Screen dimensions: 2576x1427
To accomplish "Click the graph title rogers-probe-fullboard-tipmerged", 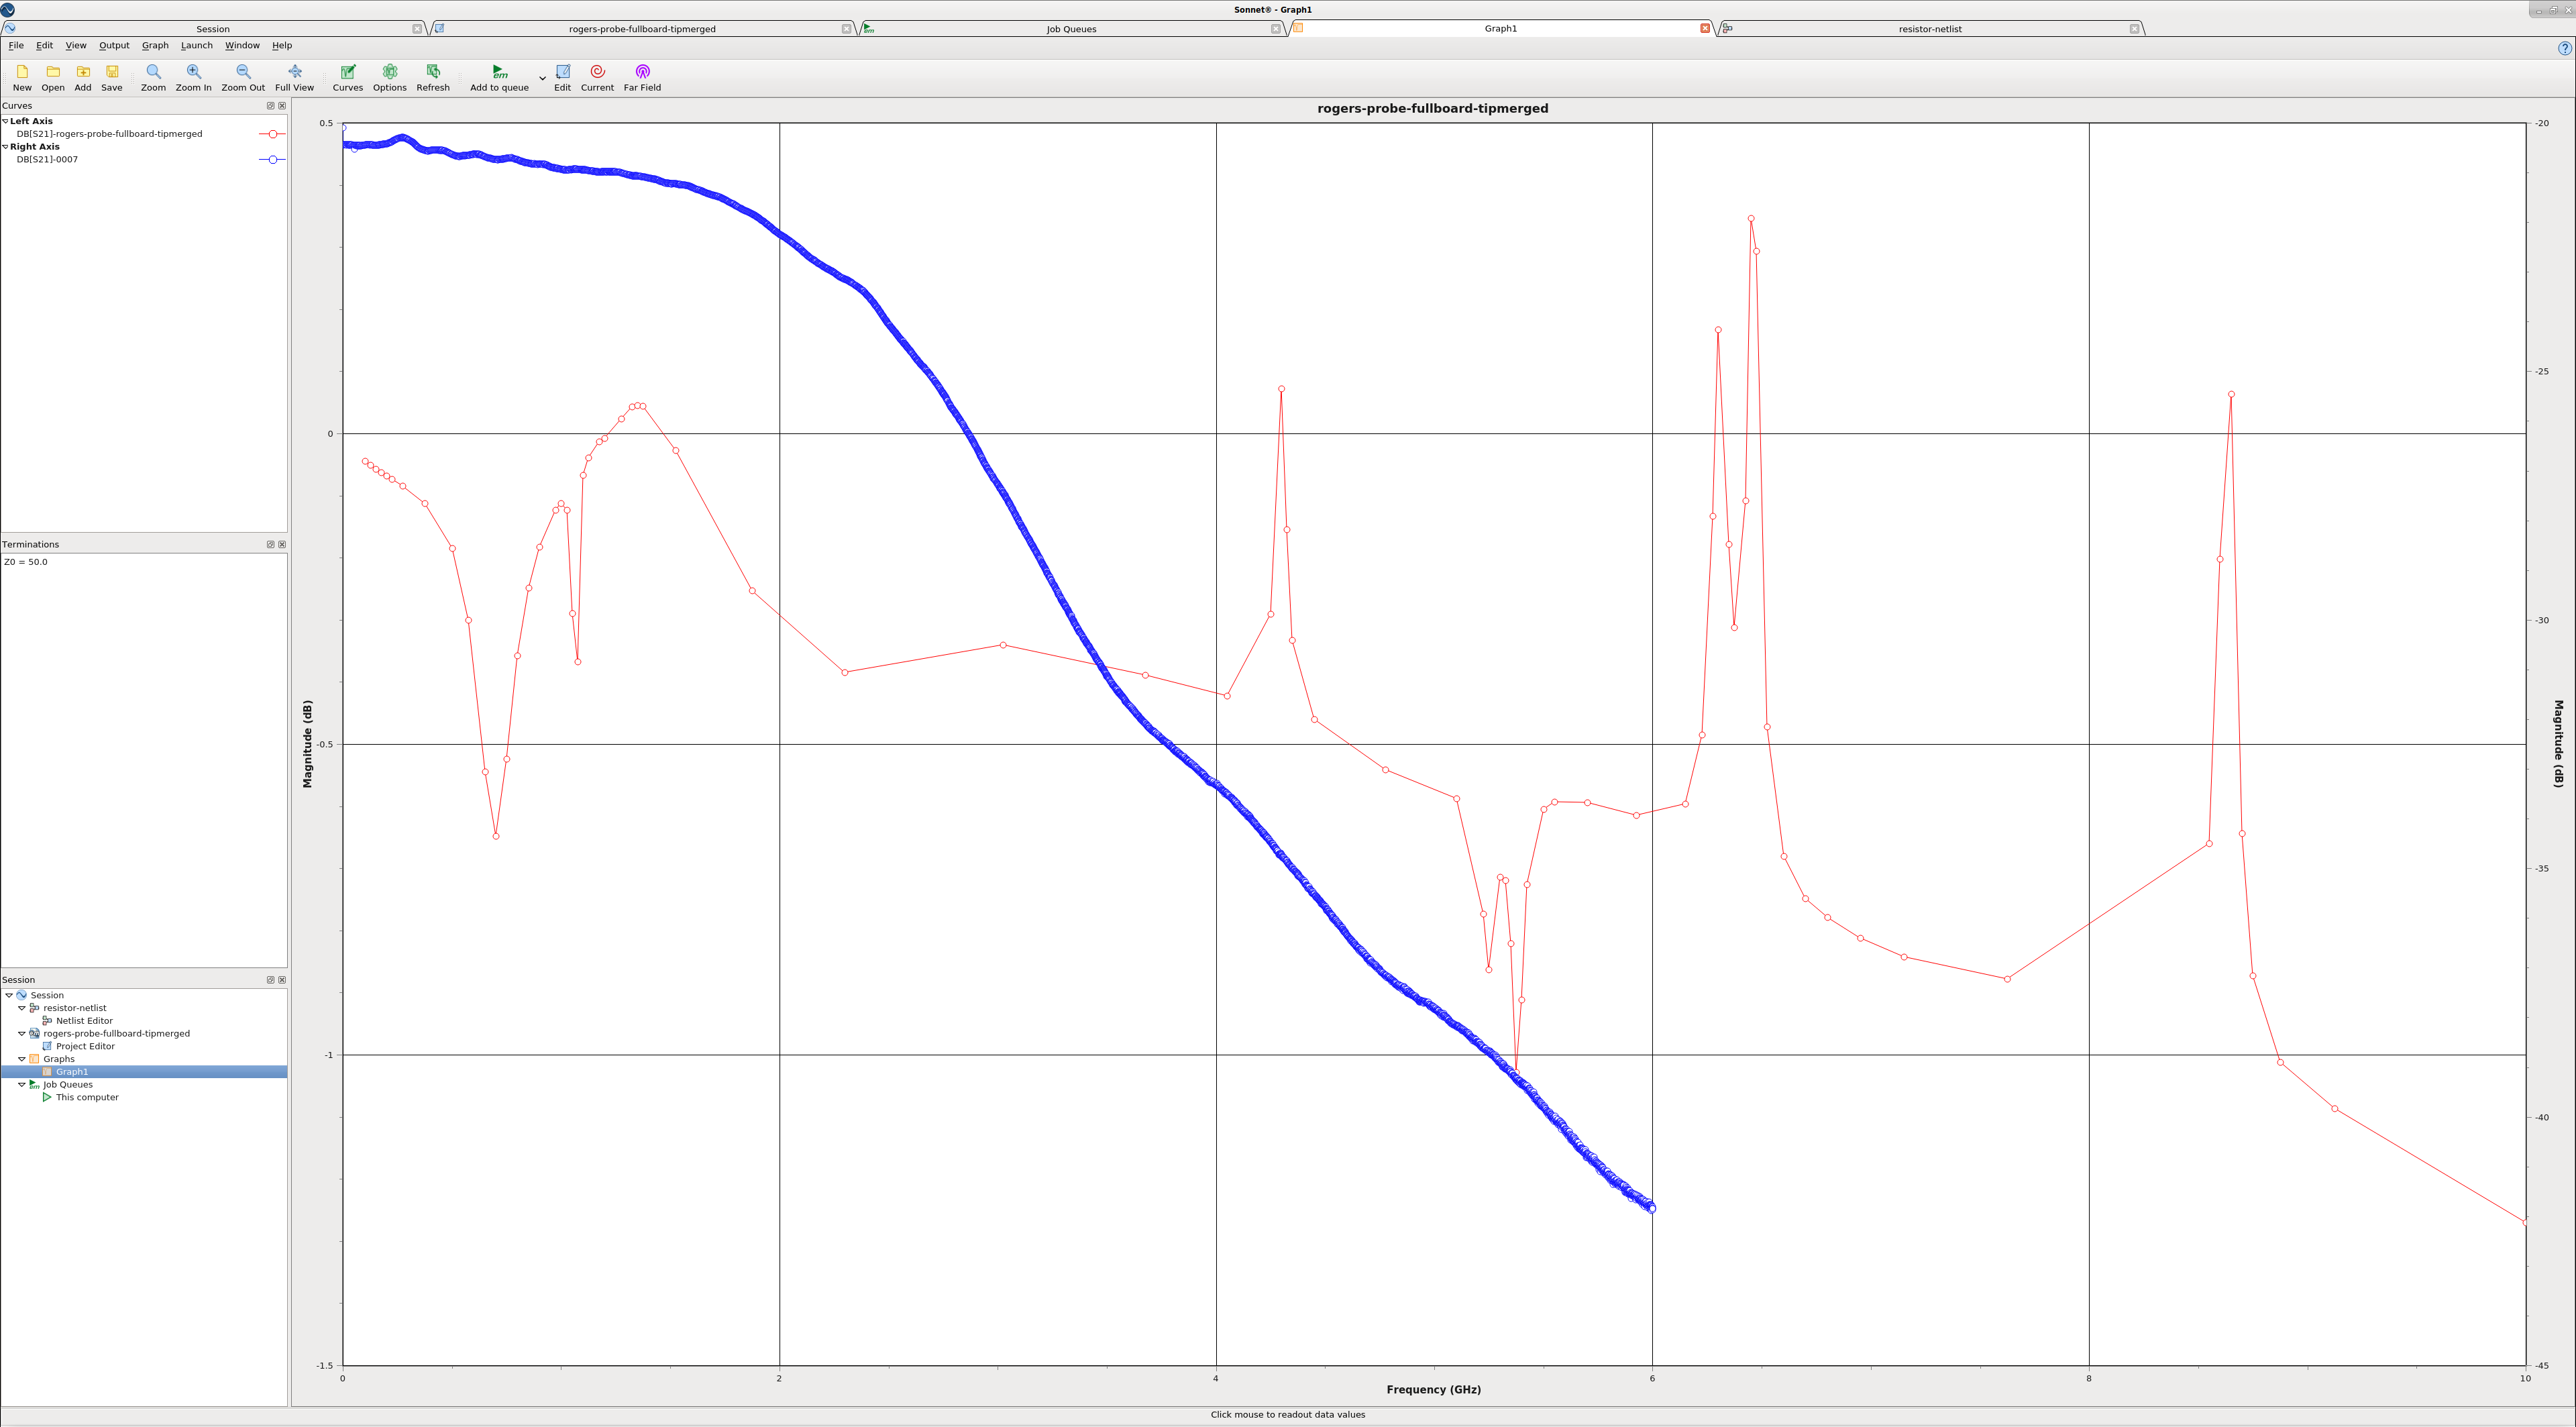I will 1433,108.
